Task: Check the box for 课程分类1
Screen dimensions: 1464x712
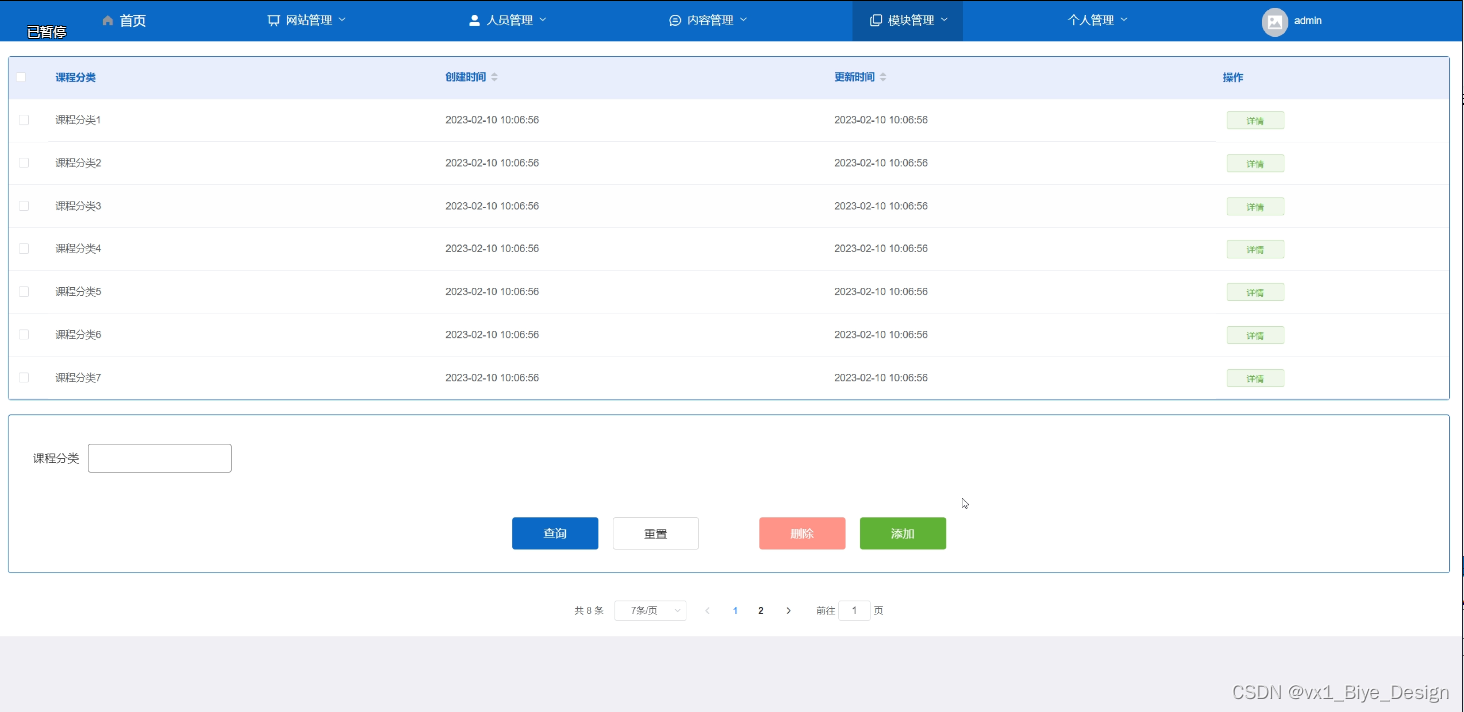Action: 24,120
